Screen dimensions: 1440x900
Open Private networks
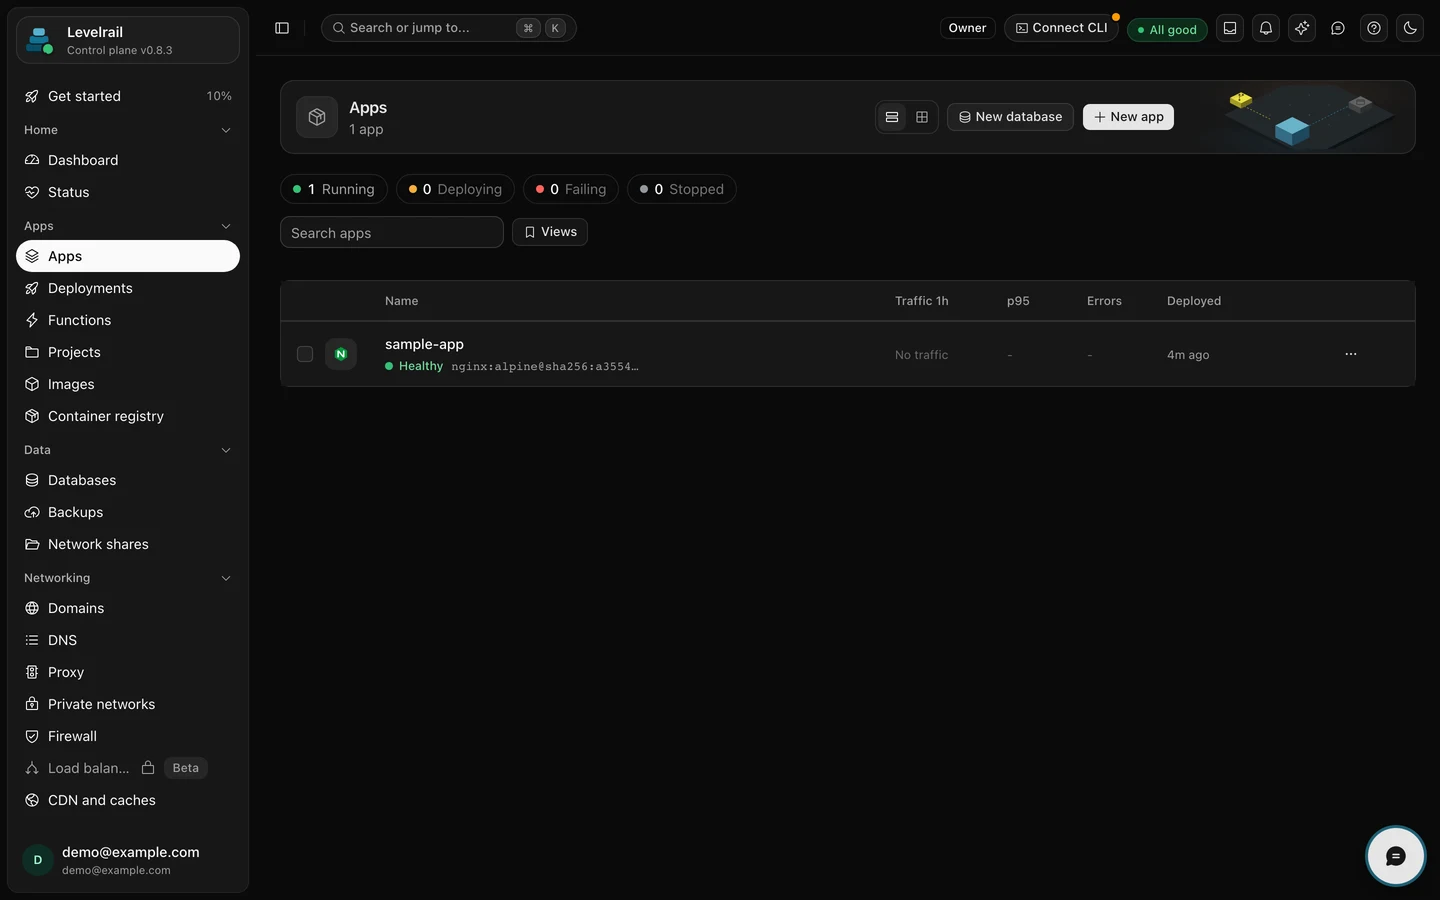pos(128,704)
